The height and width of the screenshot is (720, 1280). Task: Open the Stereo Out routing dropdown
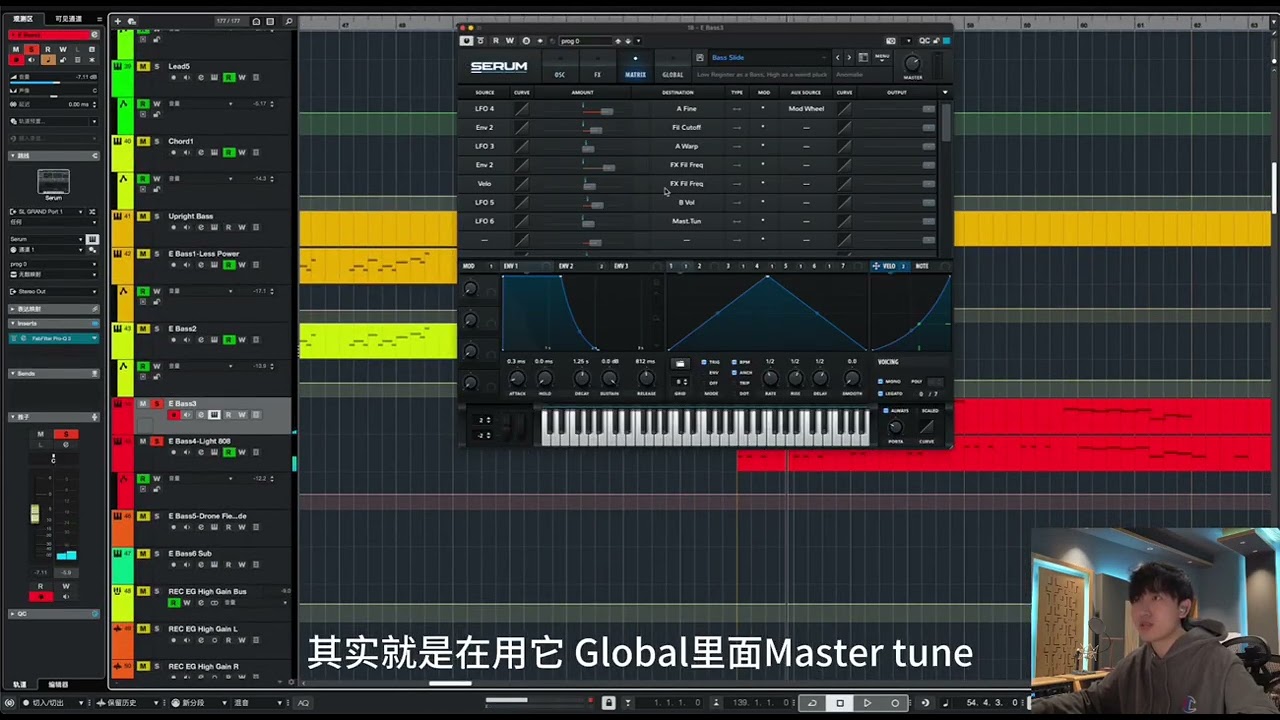coord(53,292)
